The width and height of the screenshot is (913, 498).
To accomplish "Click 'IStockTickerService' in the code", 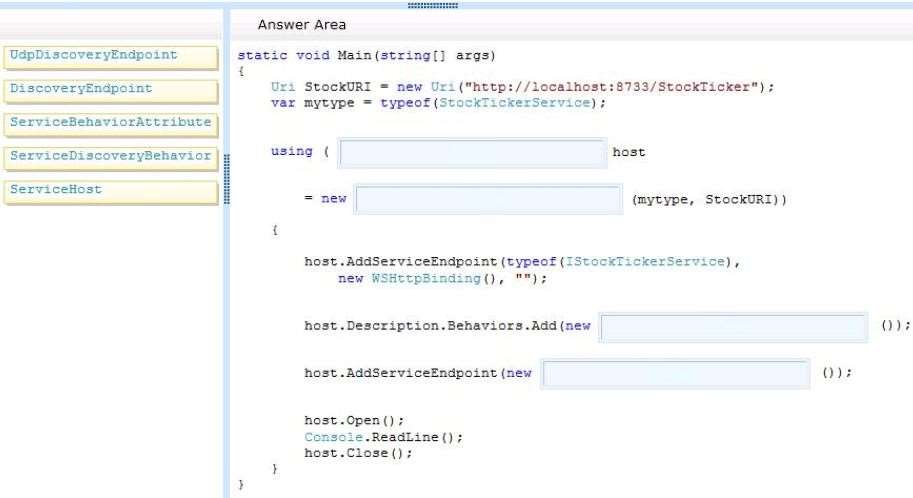I will click(645, 262).
